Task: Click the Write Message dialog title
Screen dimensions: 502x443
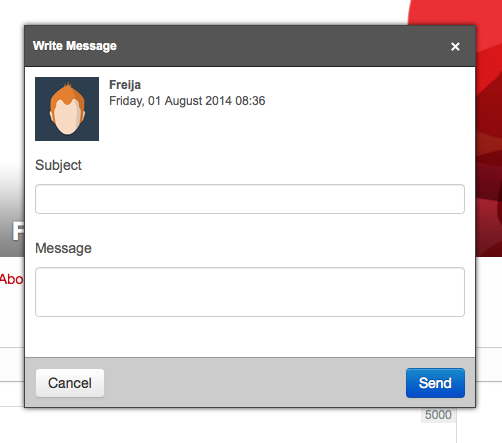Action: point(75,46)
